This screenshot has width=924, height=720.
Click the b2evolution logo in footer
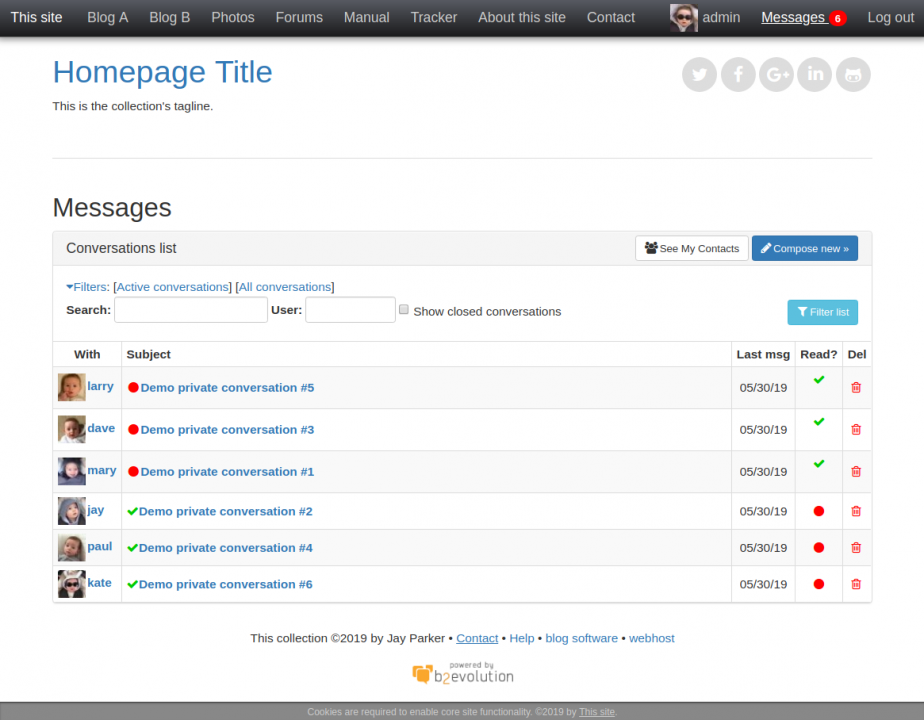tap(463, 673)
